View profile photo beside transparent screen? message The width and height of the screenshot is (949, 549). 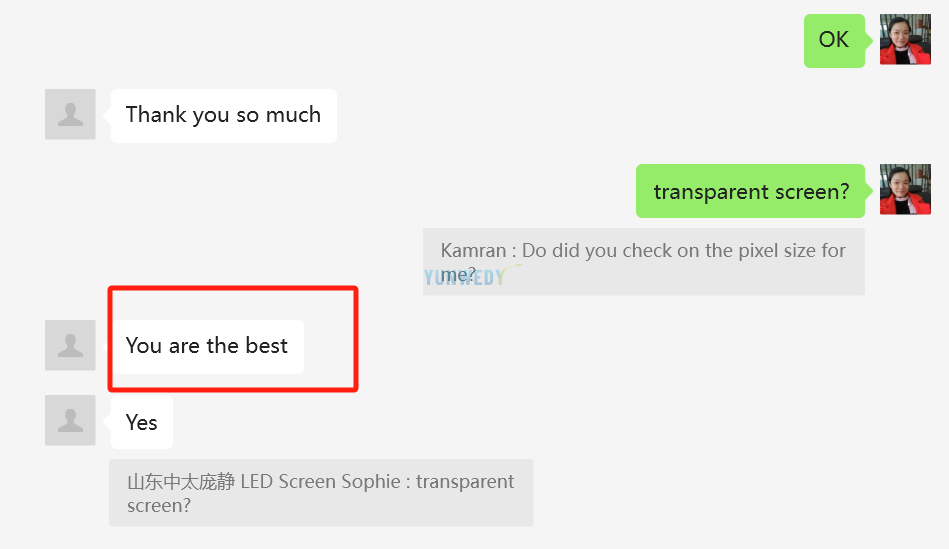(905, 189)
